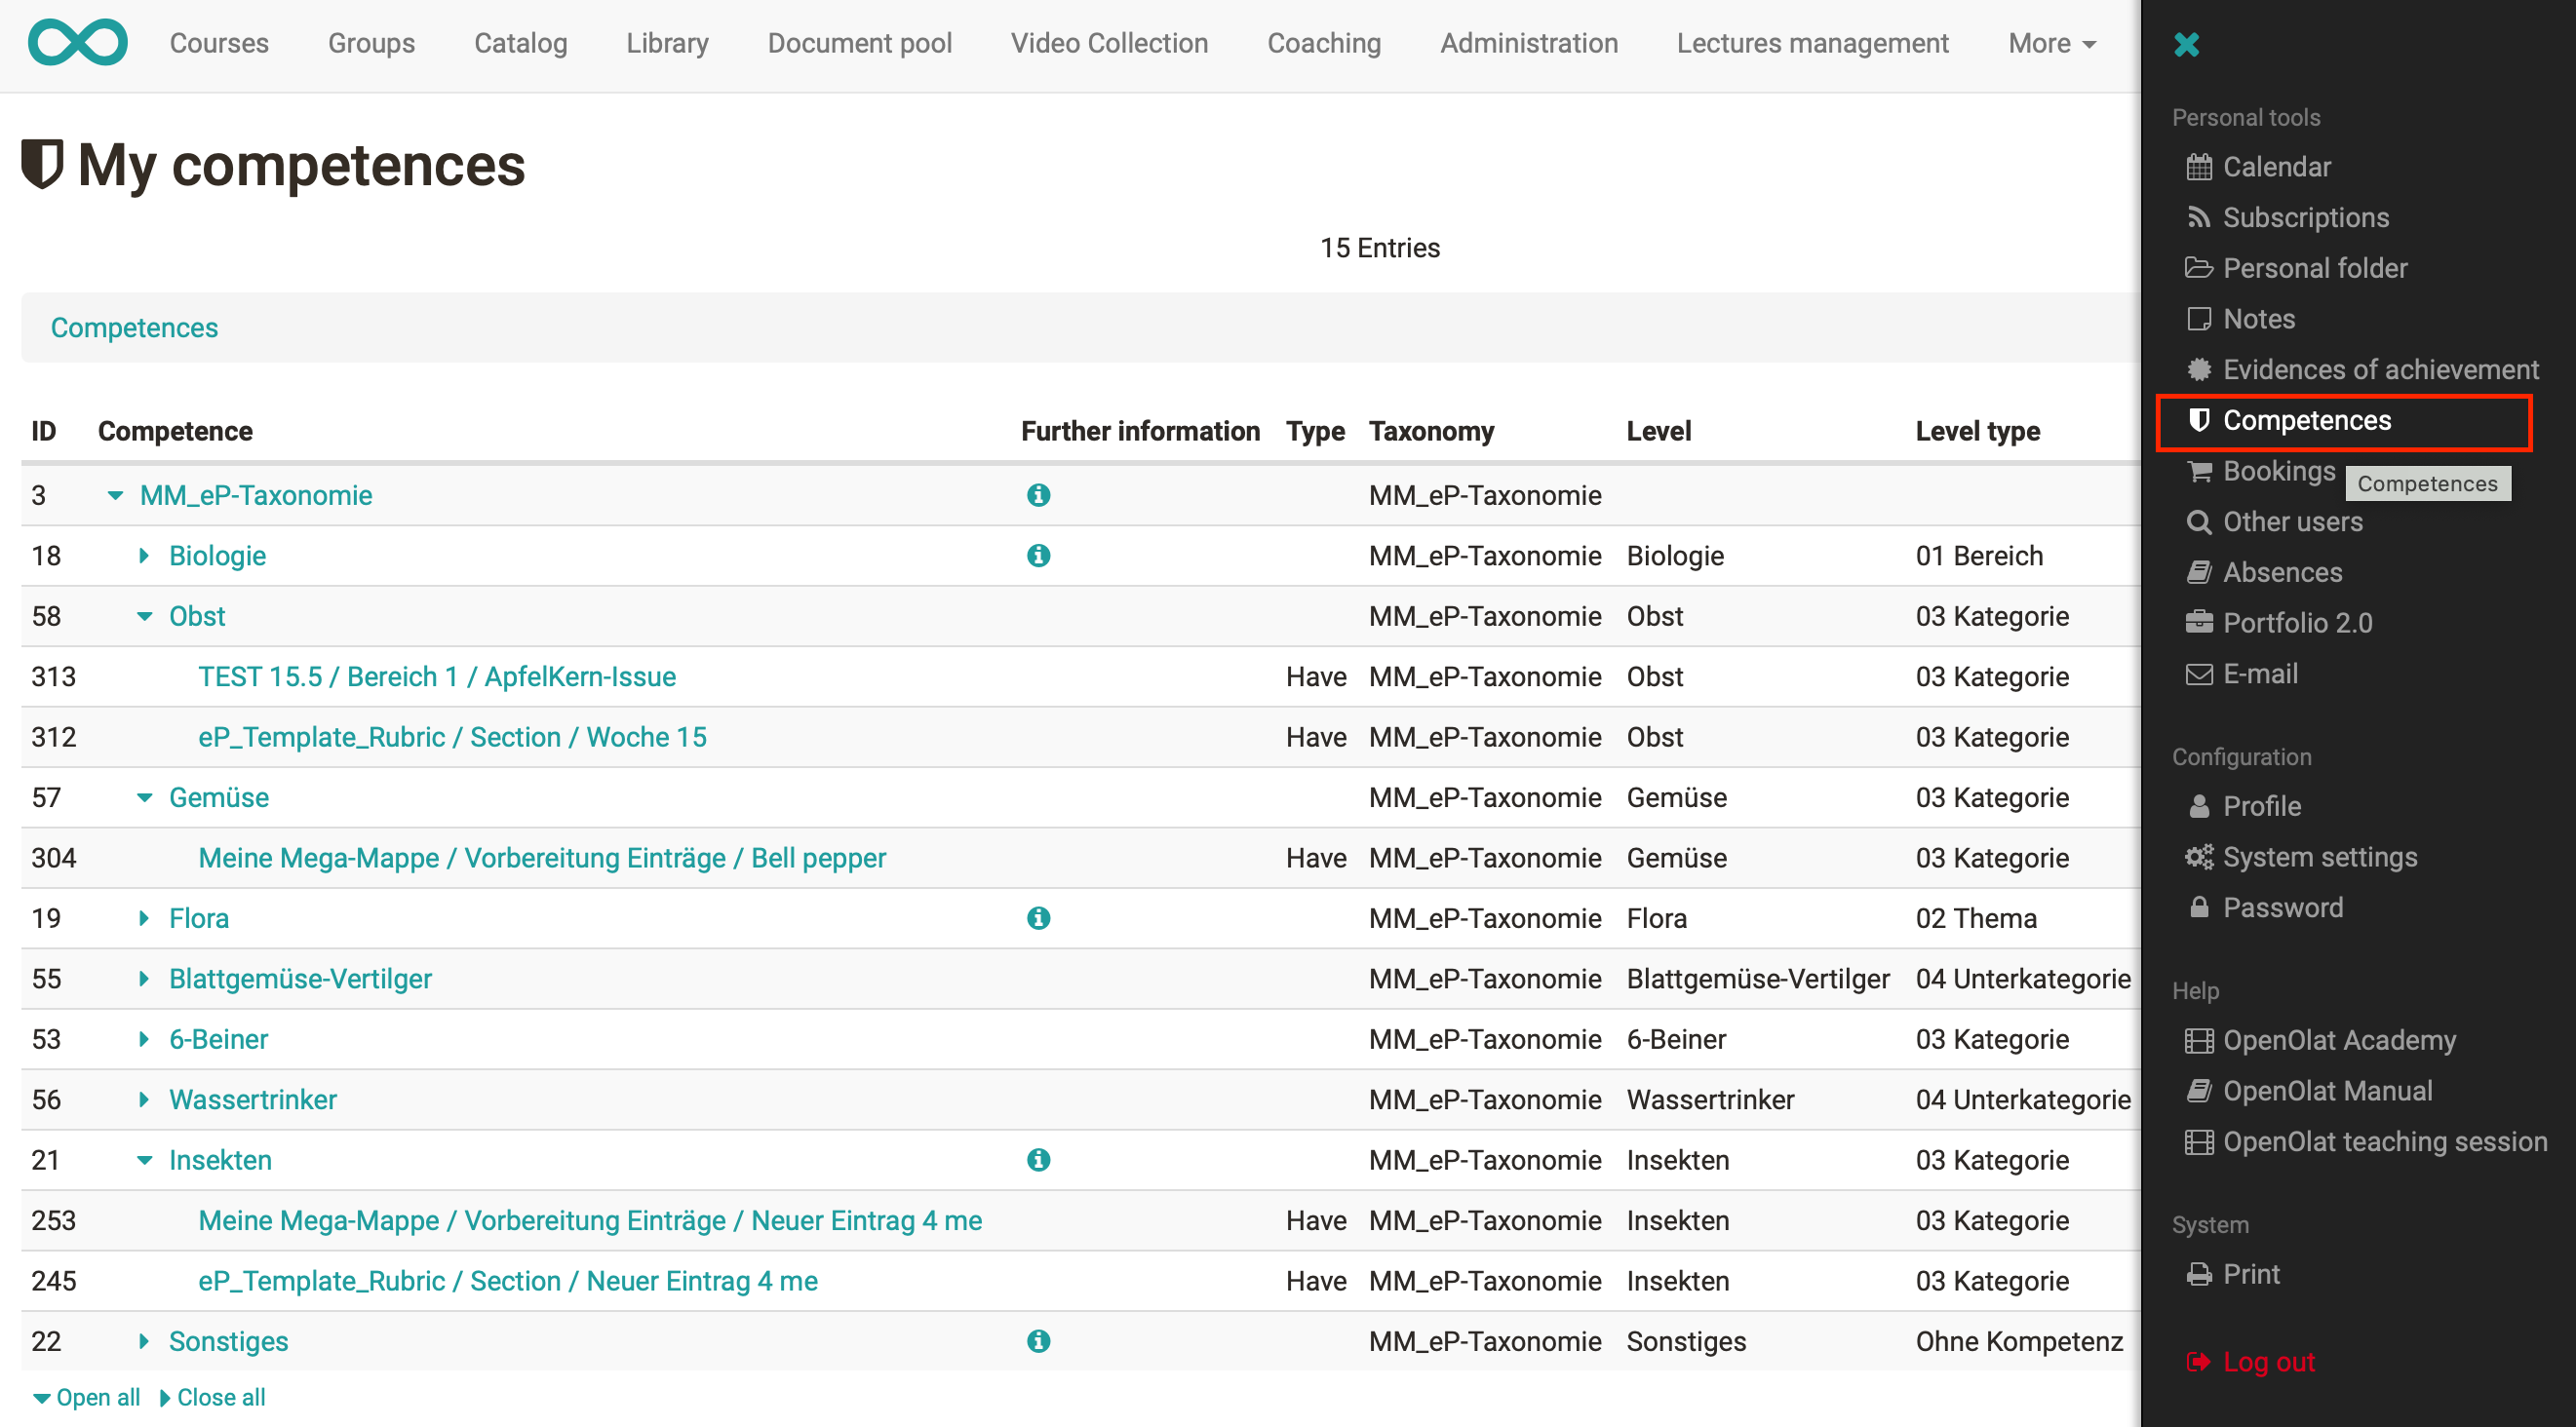
Task: Click info icon in Flora row
Action: click(x=1038, y=918)
